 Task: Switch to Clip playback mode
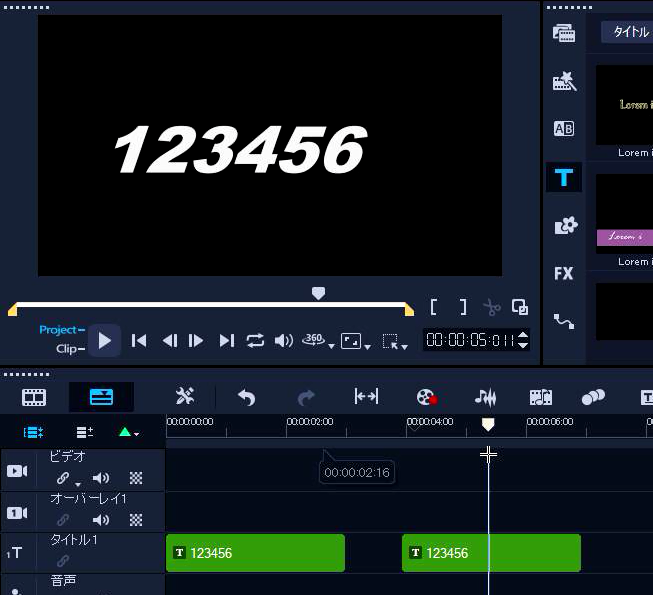pos(70,349)
